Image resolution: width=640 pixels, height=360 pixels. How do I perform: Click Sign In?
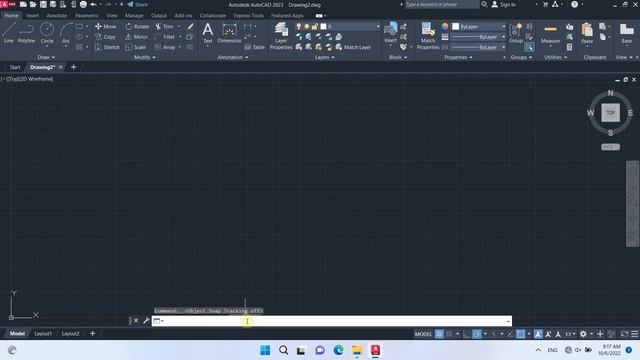click(x=504, y=4)
